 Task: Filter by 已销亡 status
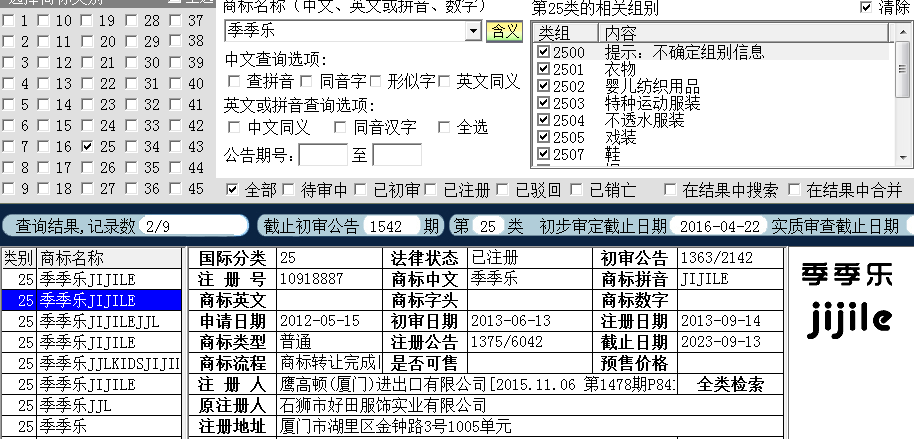(x=576, y=189)
